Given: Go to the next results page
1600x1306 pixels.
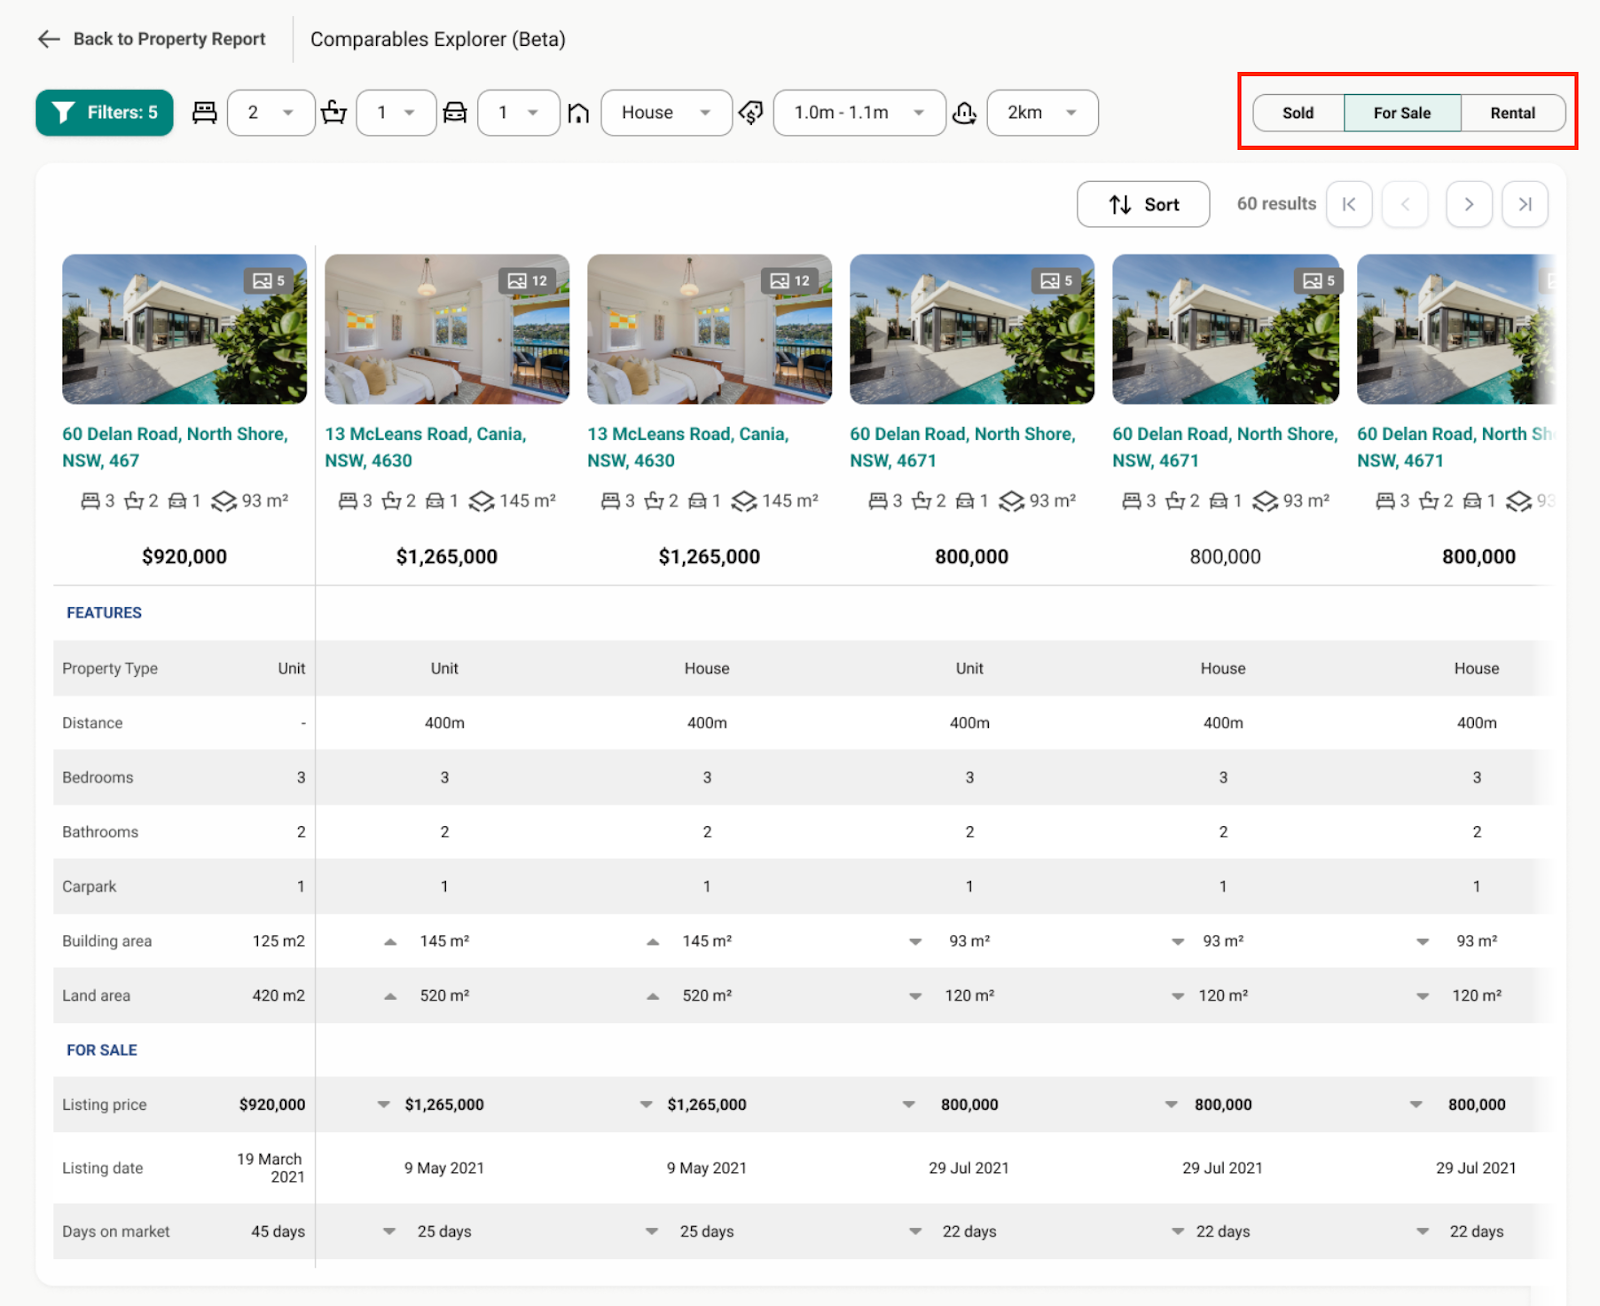Looking at the screenshot, I should click(x=1469, y=204).
